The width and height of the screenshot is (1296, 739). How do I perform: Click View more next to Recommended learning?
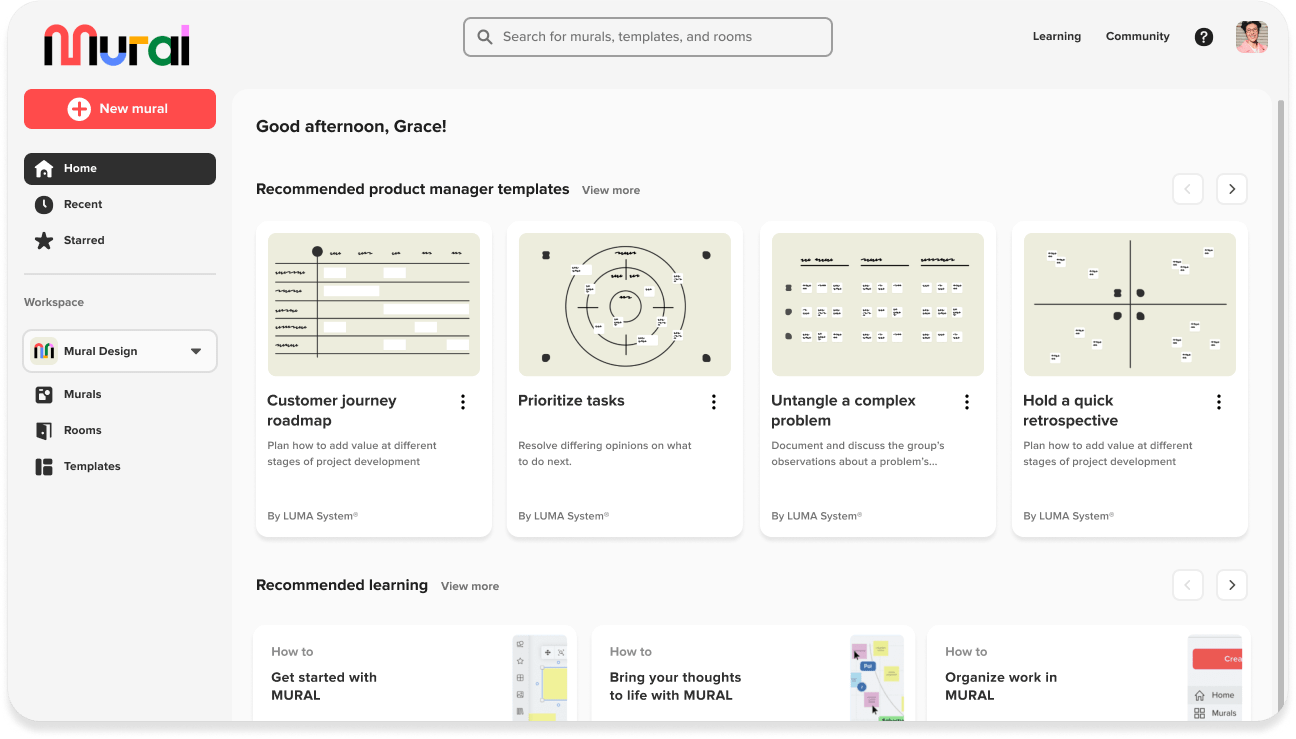click(470, 586)
